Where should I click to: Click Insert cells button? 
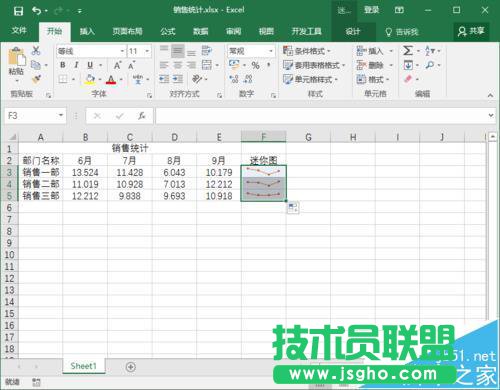[371, 51]
